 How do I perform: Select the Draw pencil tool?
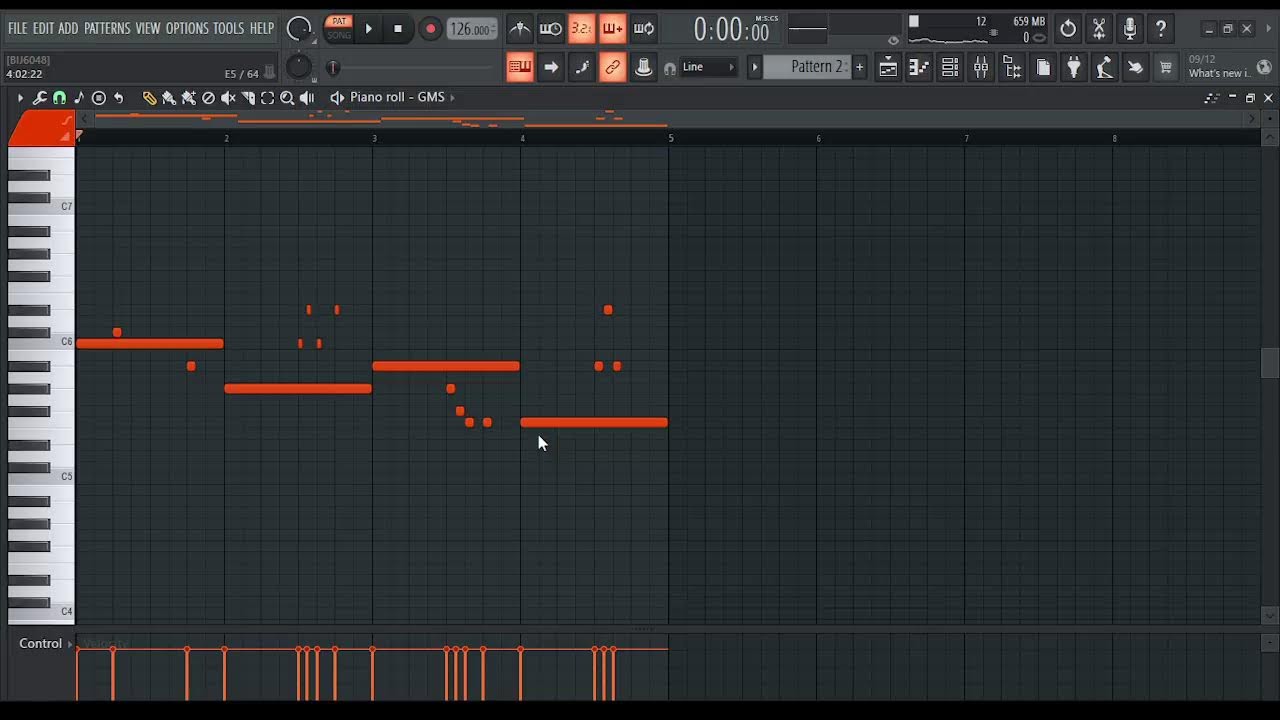(149, 98)
